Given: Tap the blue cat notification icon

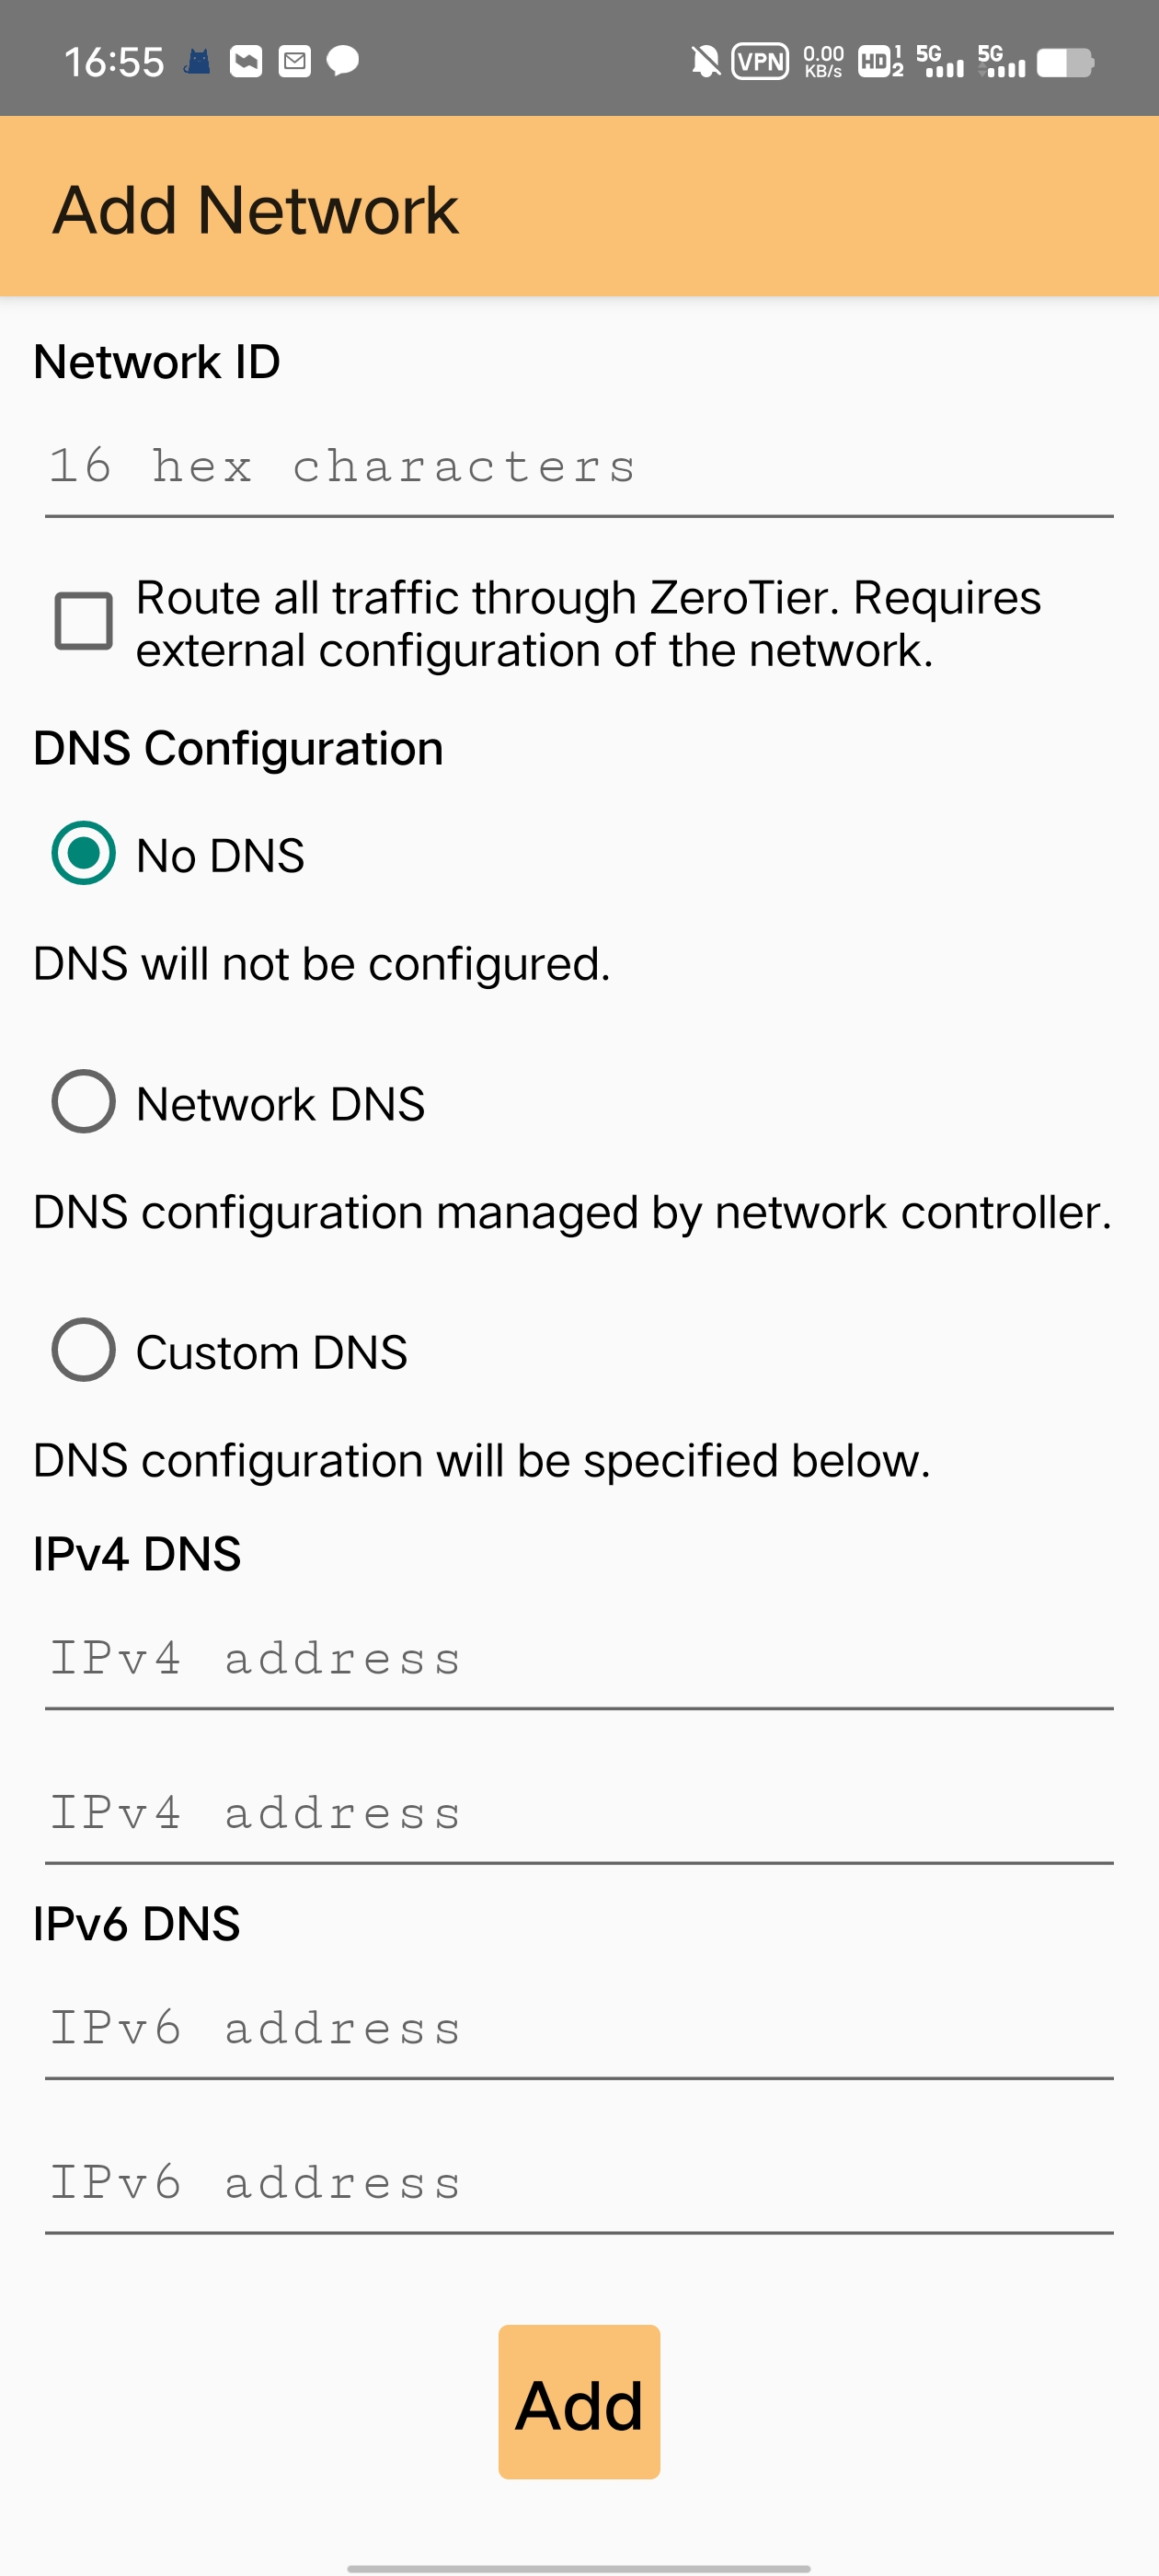Looking at the screenshot, I should [198, 62].
